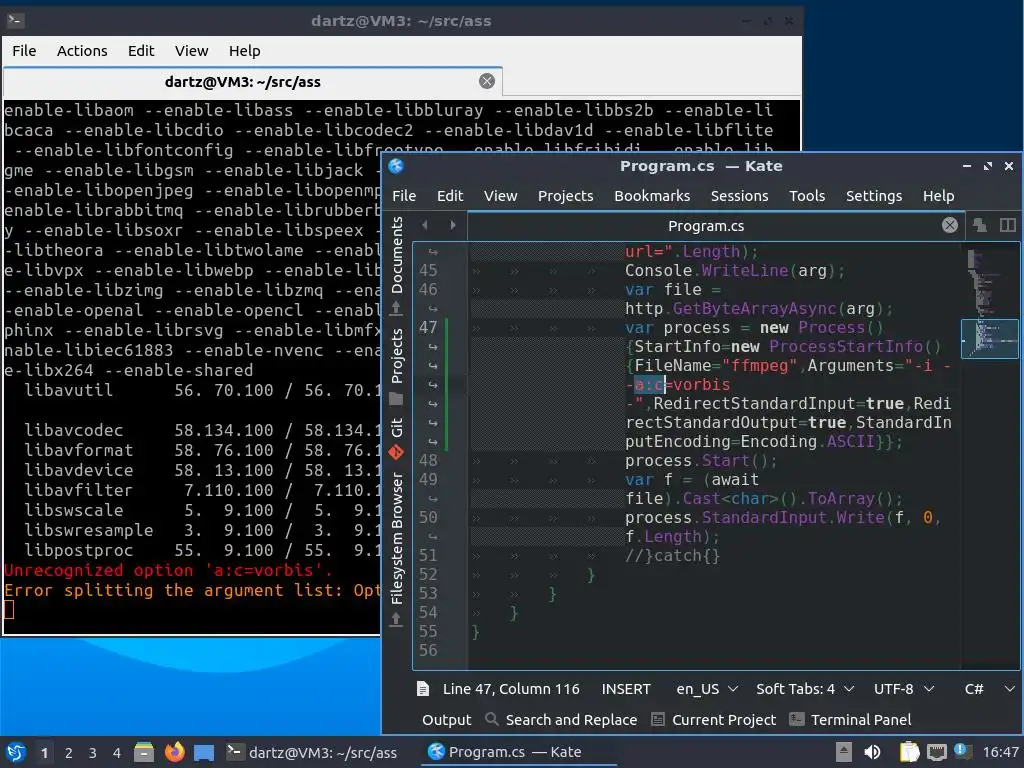This screenshot has height=768, width=1024.
Task: Click the Kate application icon in title bar
Action: tap(396, 166)
